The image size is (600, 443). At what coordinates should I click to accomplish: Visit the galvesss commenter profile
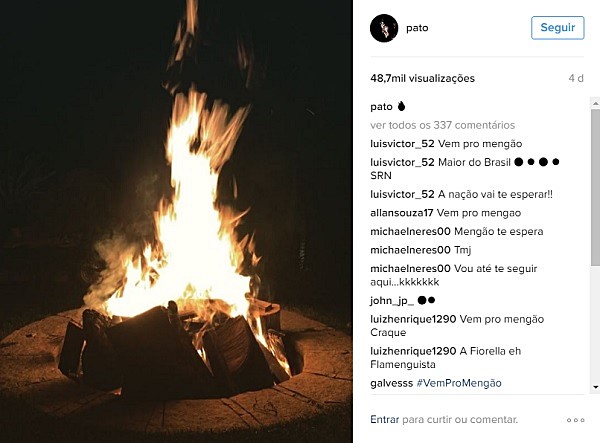coord(391,383)
